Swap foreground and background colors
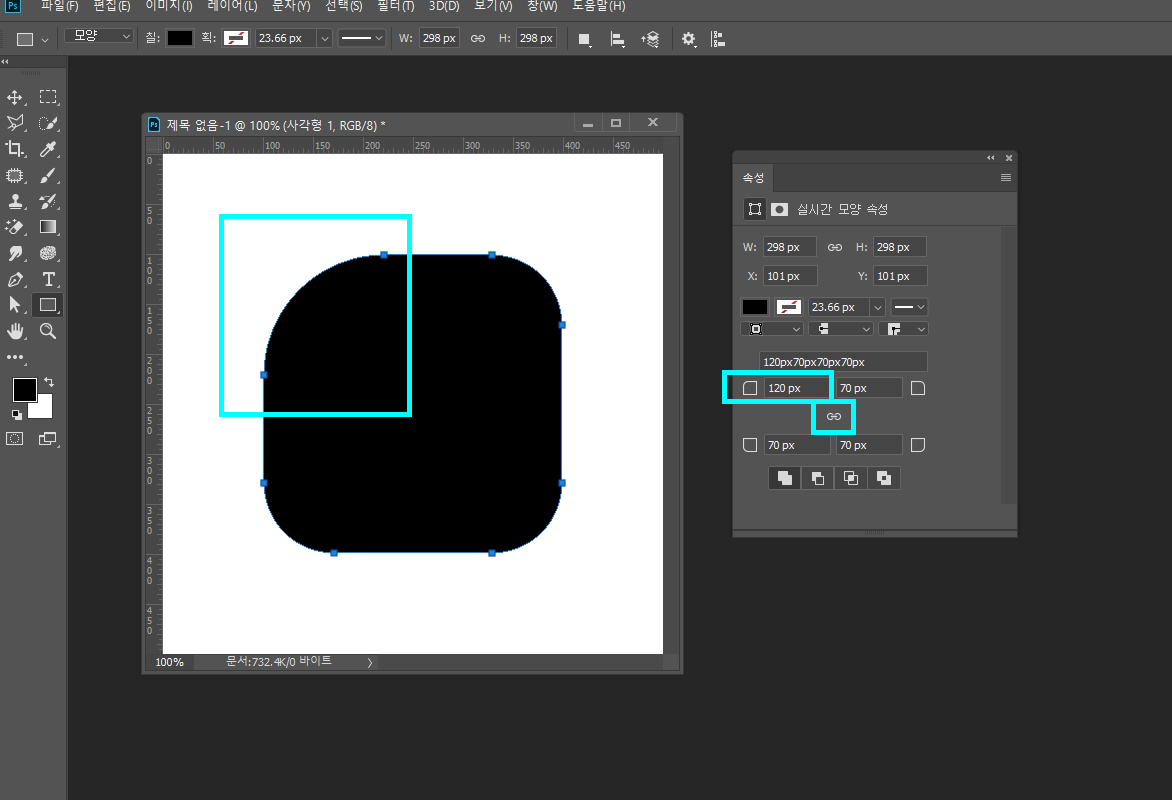1172x800 pixels. coord(49,382)
